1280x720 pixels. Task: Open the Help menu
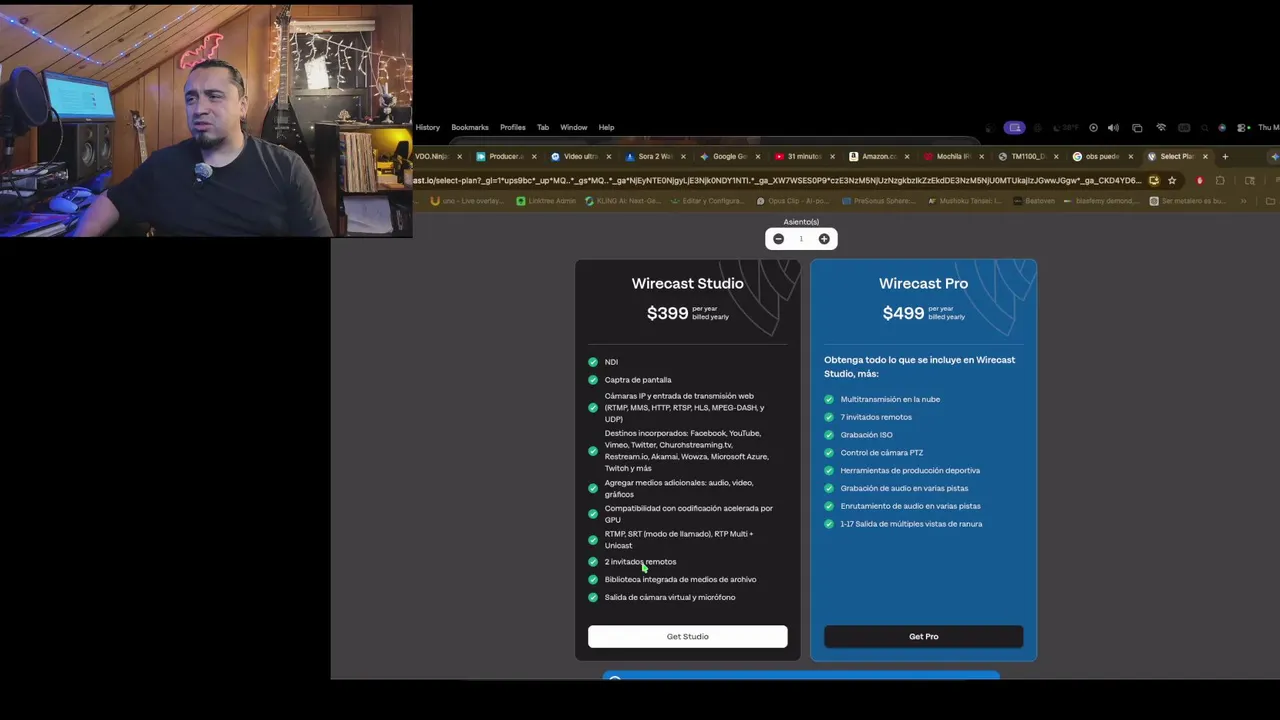point(606,127)
